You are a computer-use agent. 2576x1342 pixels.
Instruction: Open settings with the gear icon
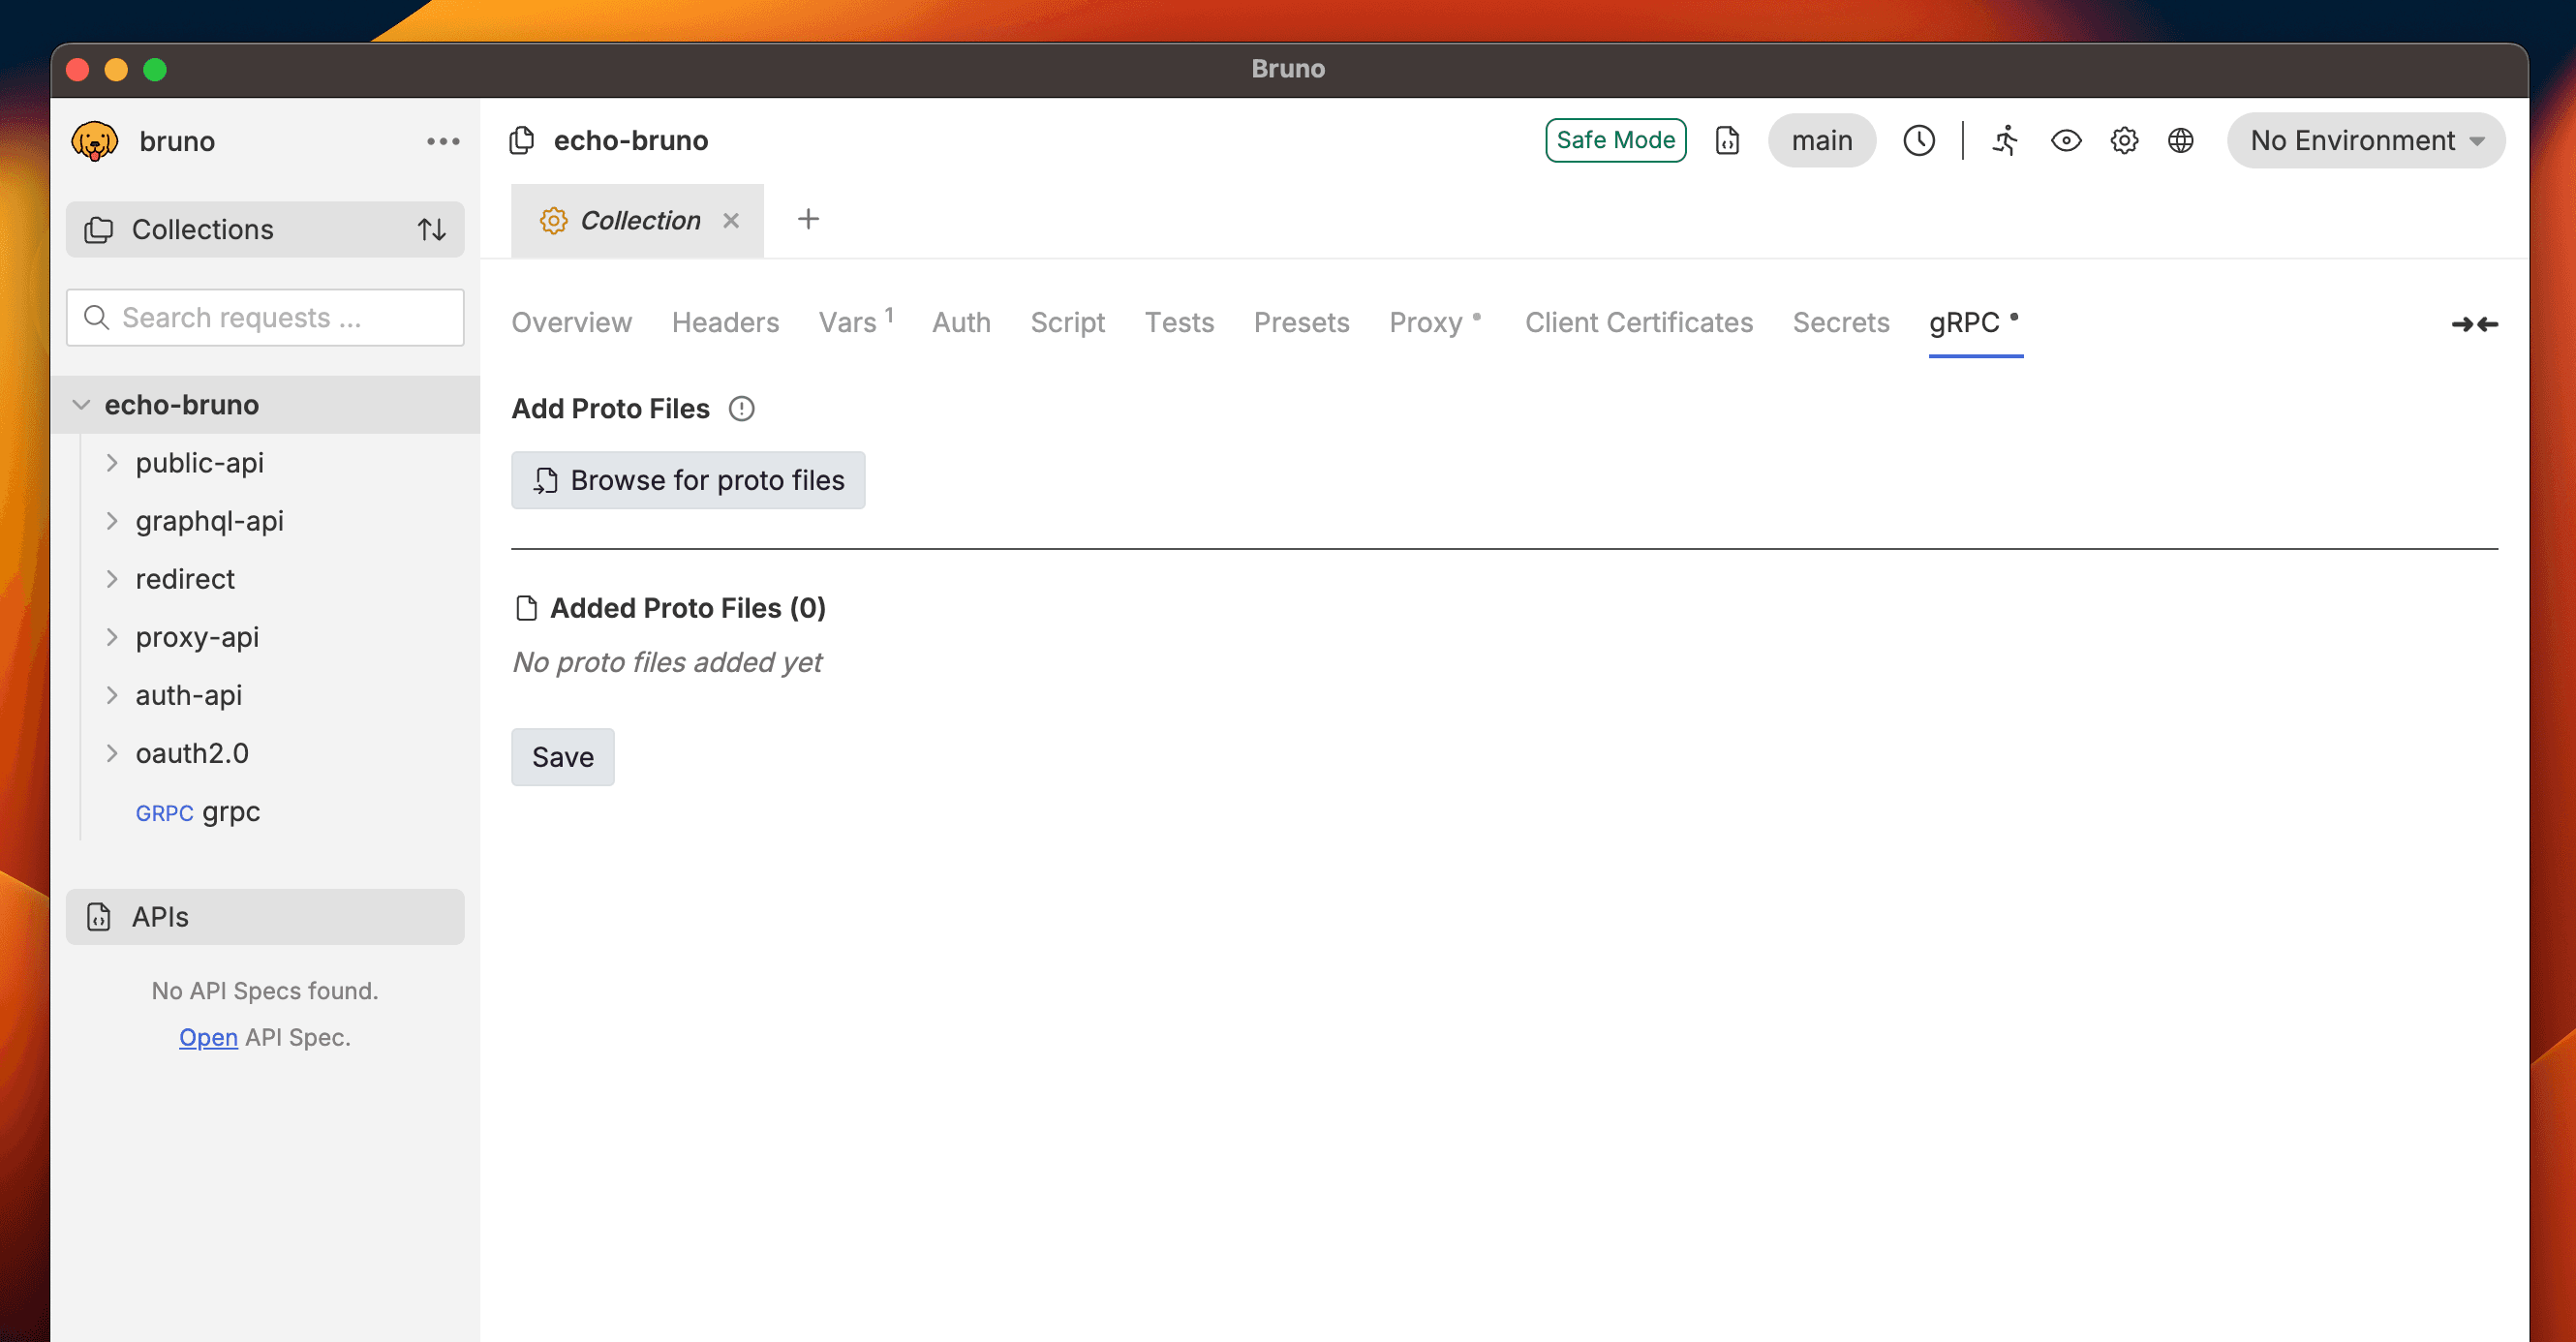[x=2124, y=141]
